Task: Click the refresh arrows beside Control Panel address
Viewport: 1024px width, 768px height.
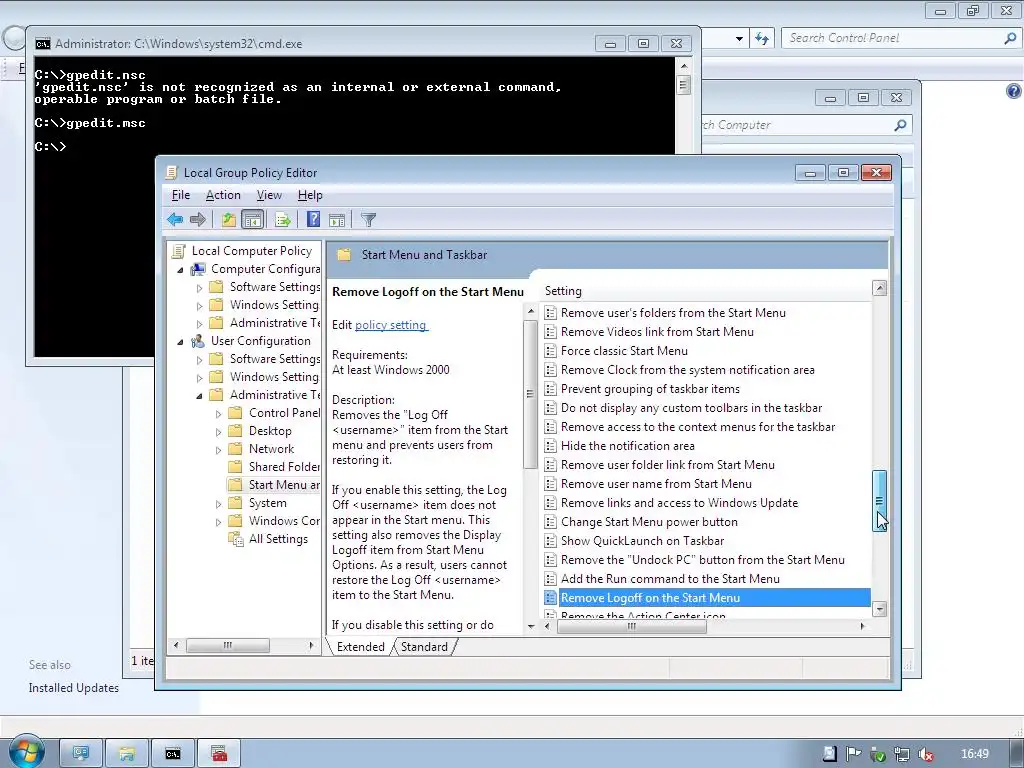Action: coord(761,39)
